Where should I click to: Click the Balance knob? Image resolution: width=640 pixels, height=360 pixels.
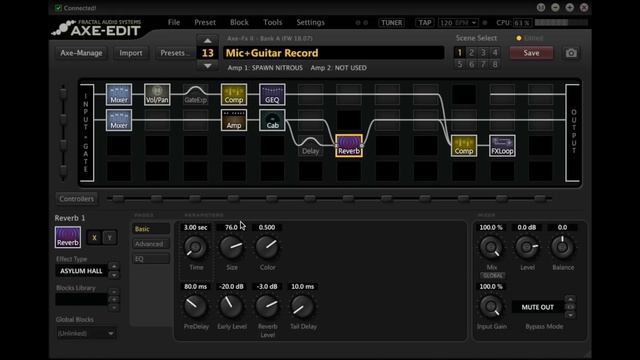tap(562, 248)
